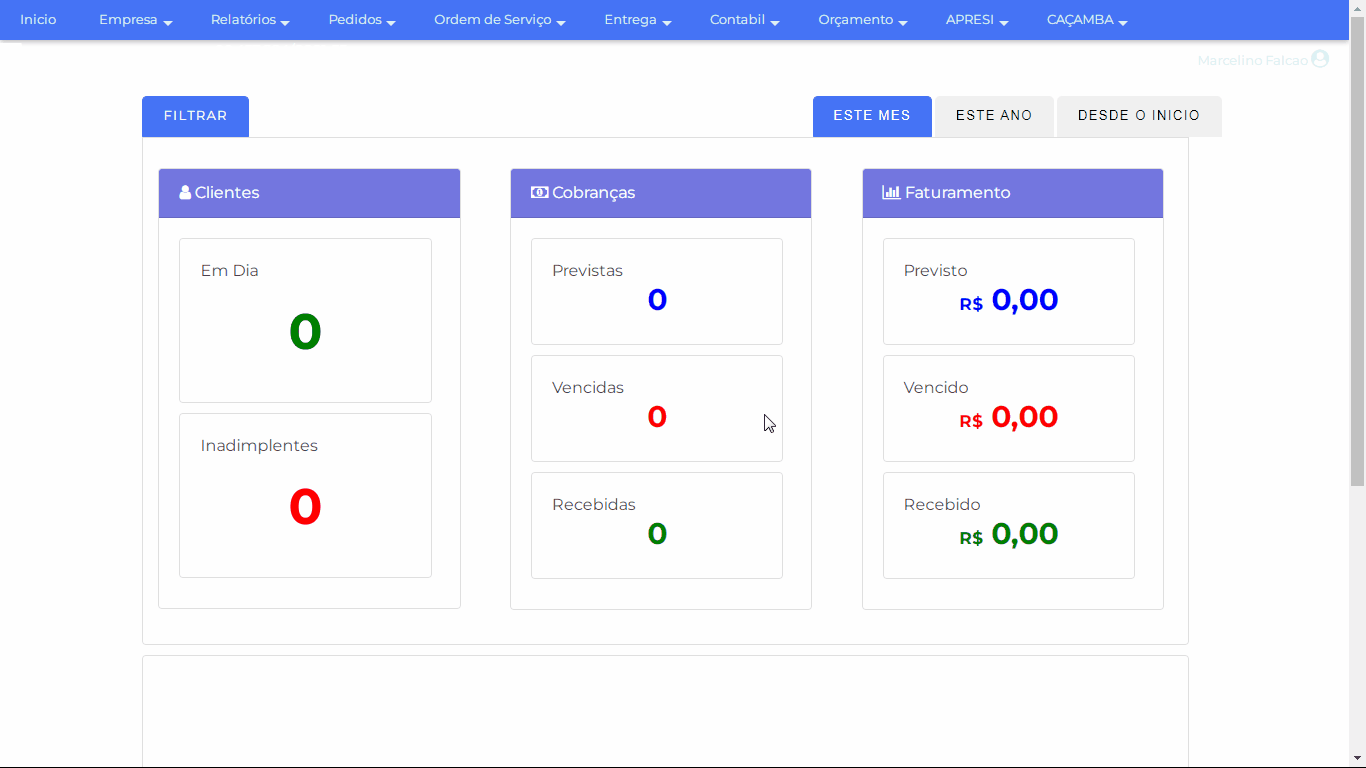Screen dimensions: 1366x768
Task: Expand Ordem de Serviço menu
Action: click(x=499, y=20)
